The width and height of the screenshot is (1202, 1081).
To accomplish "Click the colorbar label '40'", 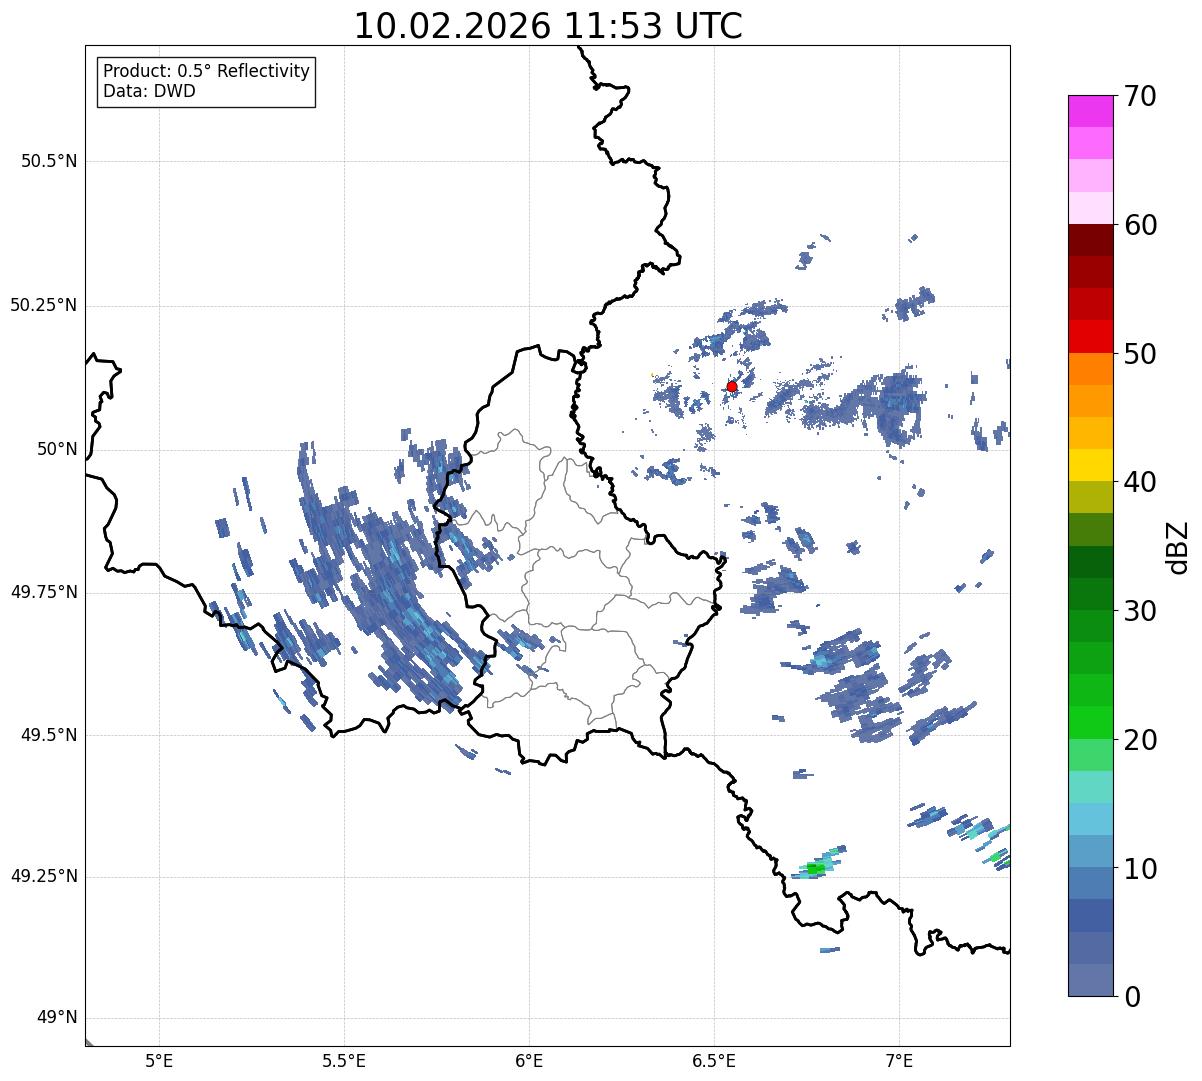I will (1140, 482).
